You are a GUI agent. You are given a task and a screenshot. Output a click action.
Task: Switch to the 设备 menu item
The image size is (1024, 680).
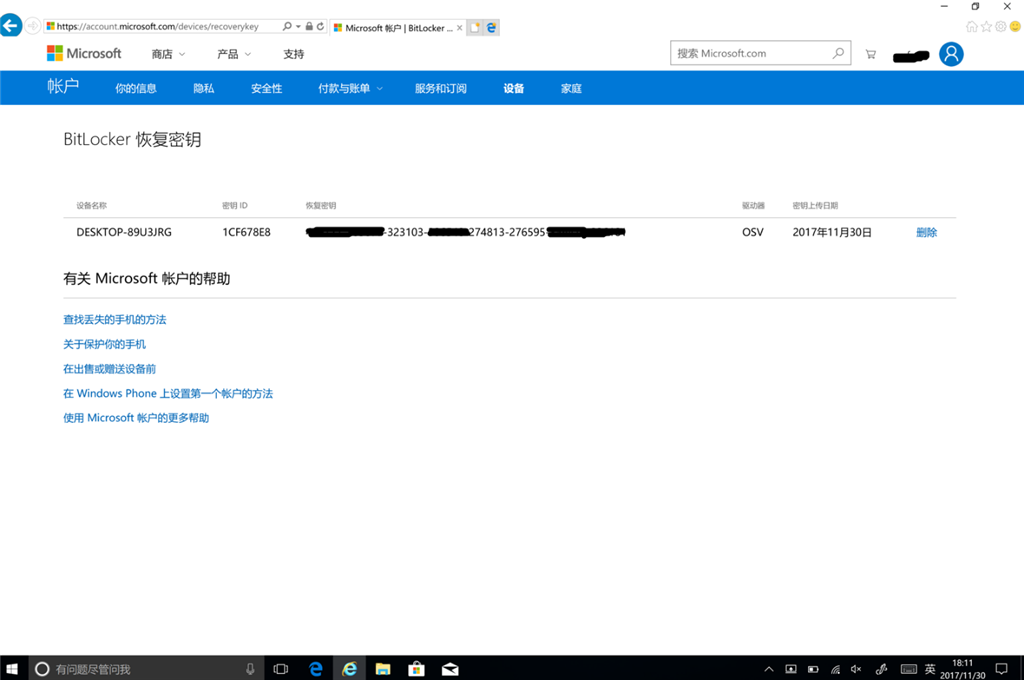pos(513,88)
